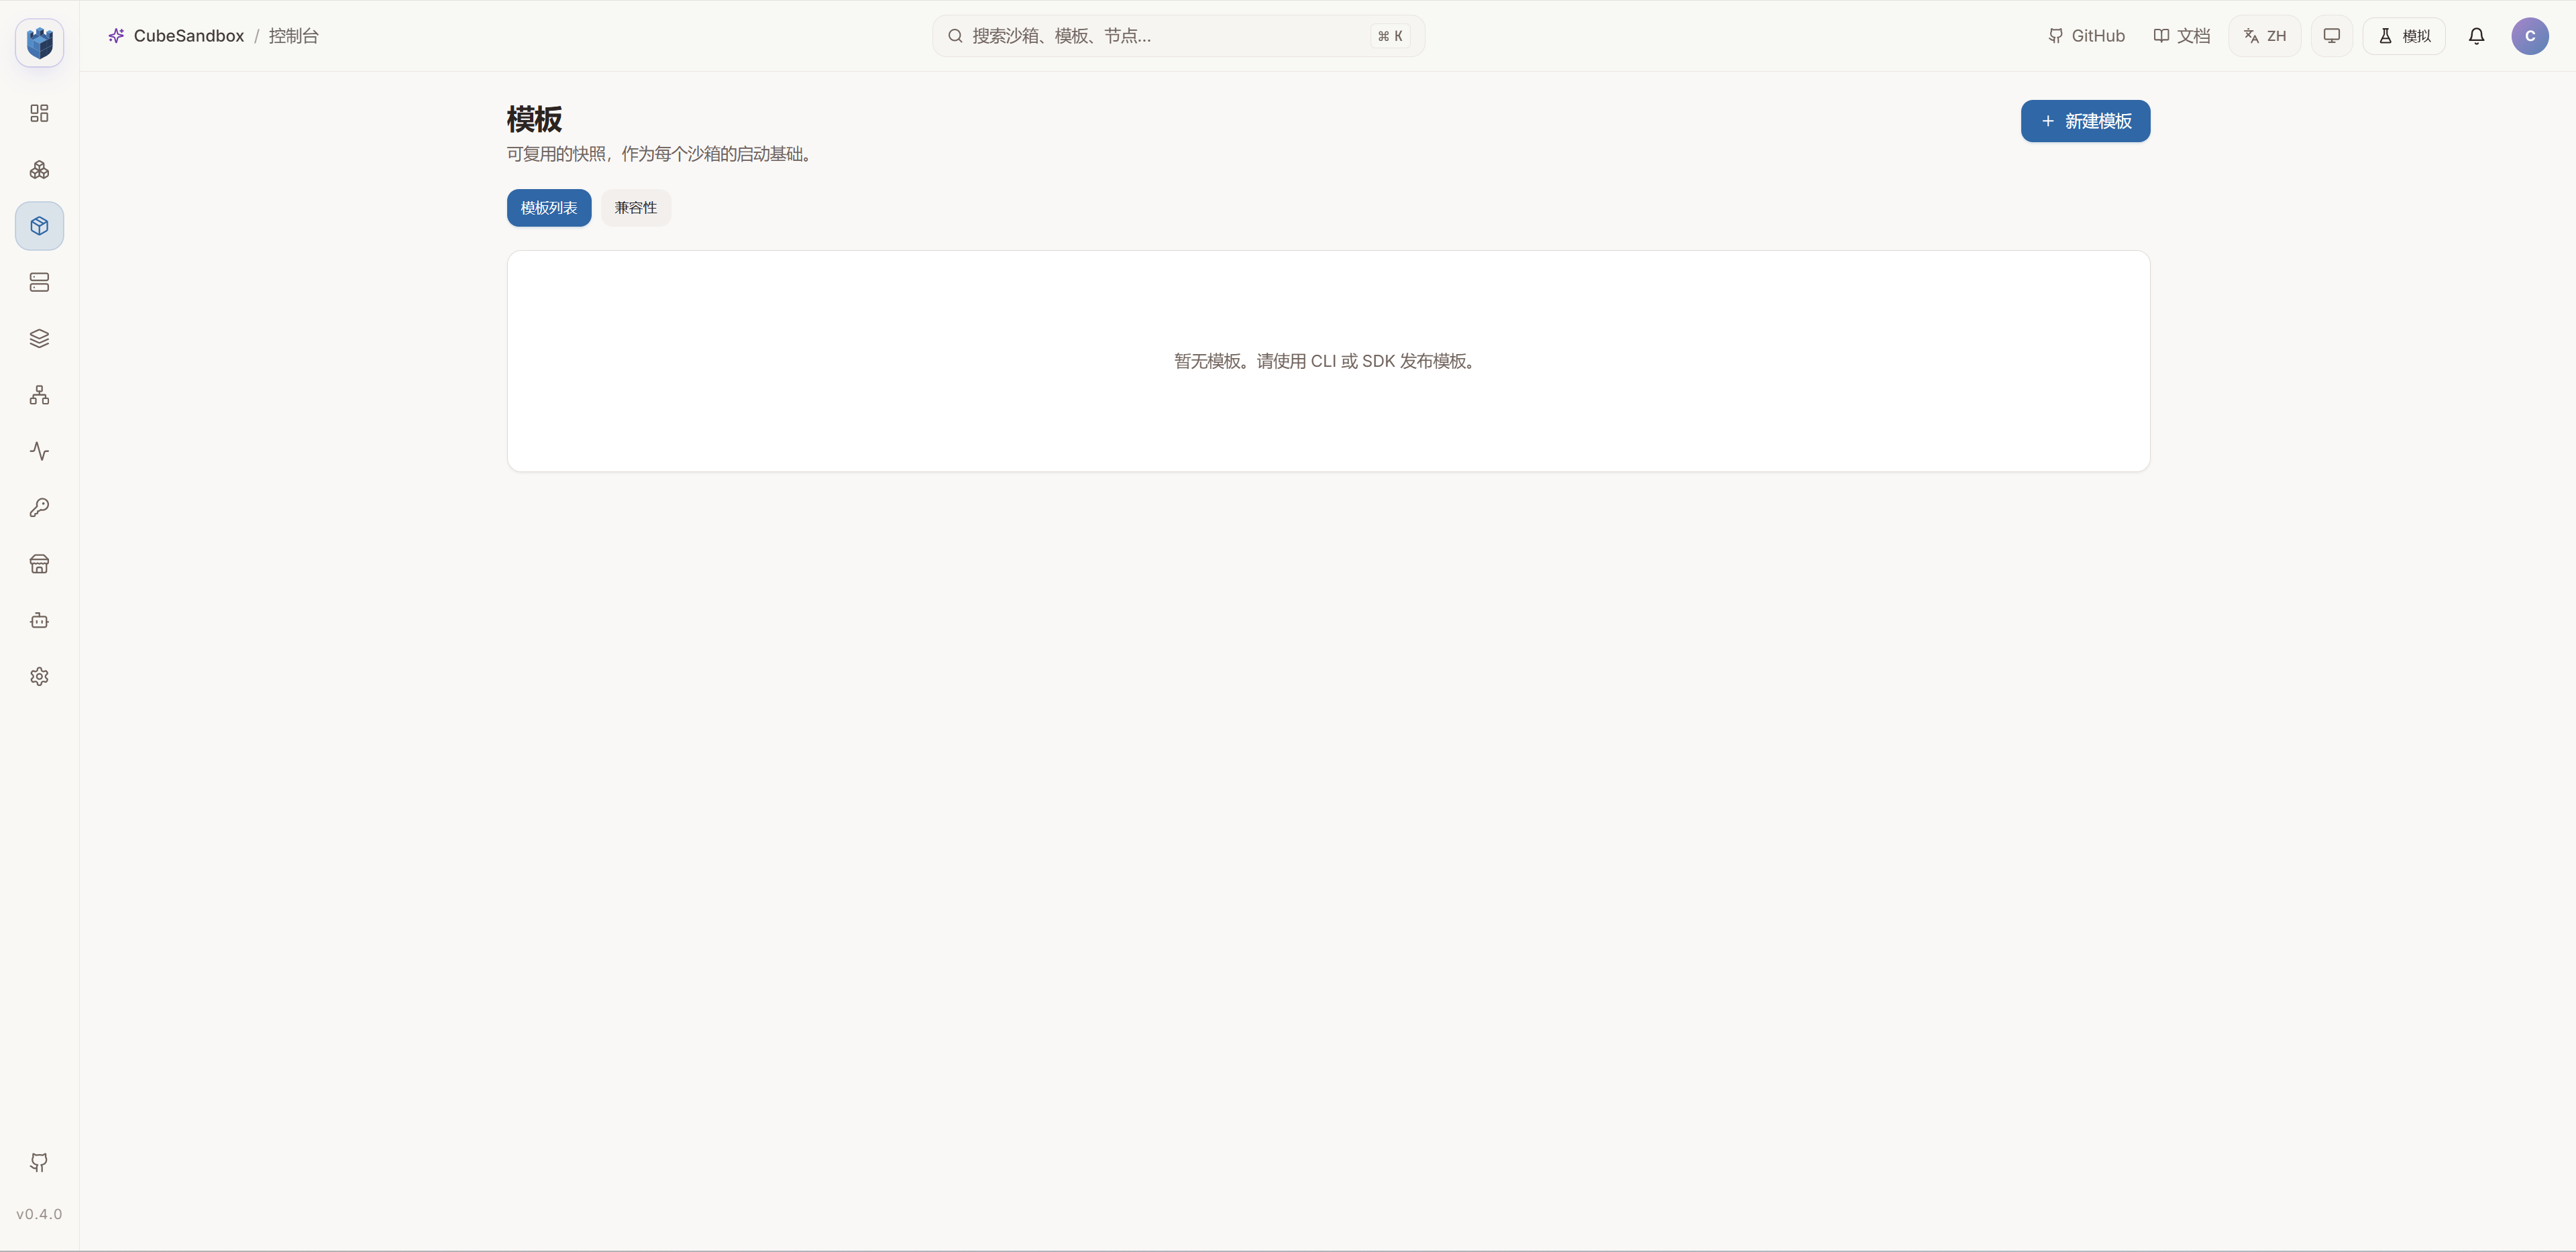The height and width of the screenshot is (1252, 2576).
Task: Click the 模板 page heading
Action: (x=534, y=119)
